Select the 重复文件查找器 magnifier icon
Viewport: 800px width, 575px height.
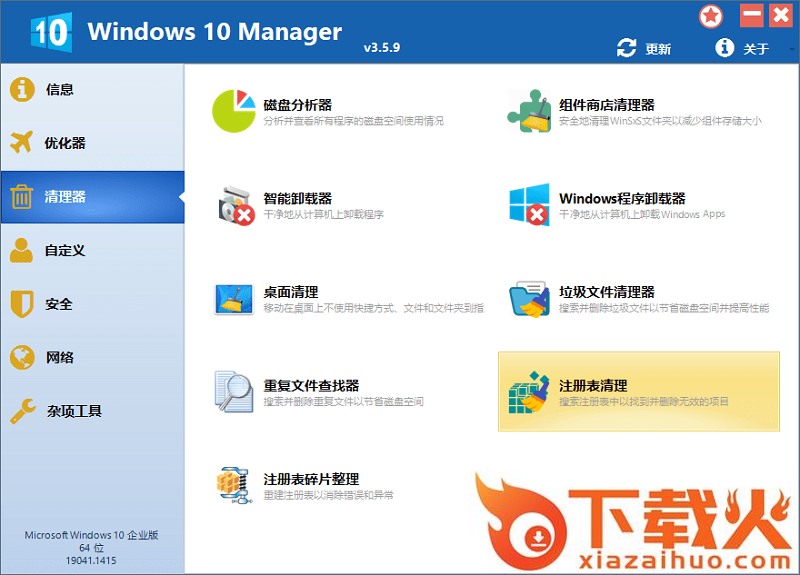coord(234,392)
